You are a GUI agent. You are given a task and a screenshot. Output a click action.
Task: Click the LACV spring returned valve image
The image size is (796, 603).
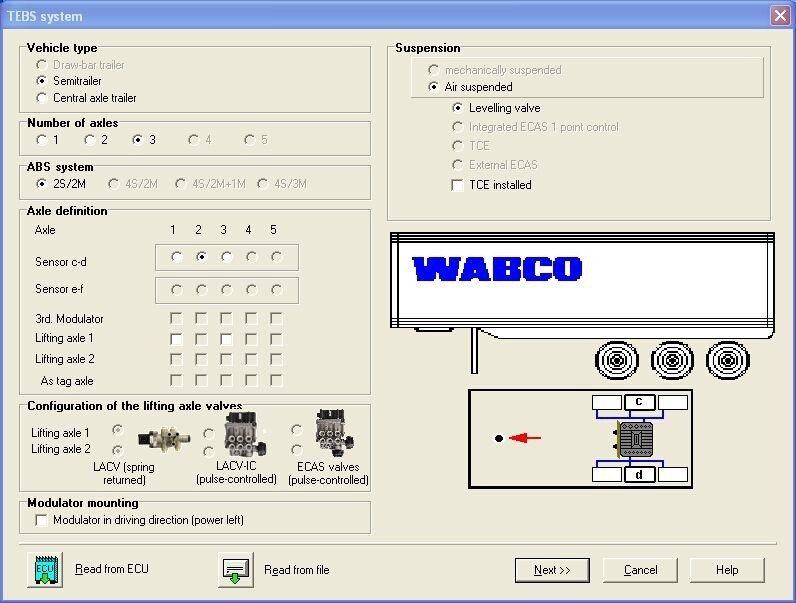[163, 438]
